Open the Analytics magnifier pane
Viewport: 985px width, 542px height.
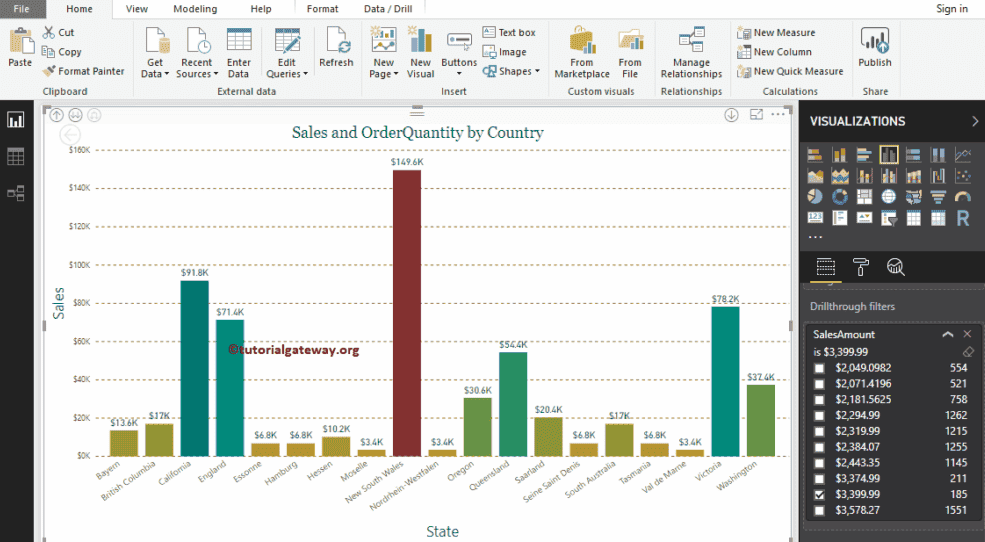click(x=895, y=266)
